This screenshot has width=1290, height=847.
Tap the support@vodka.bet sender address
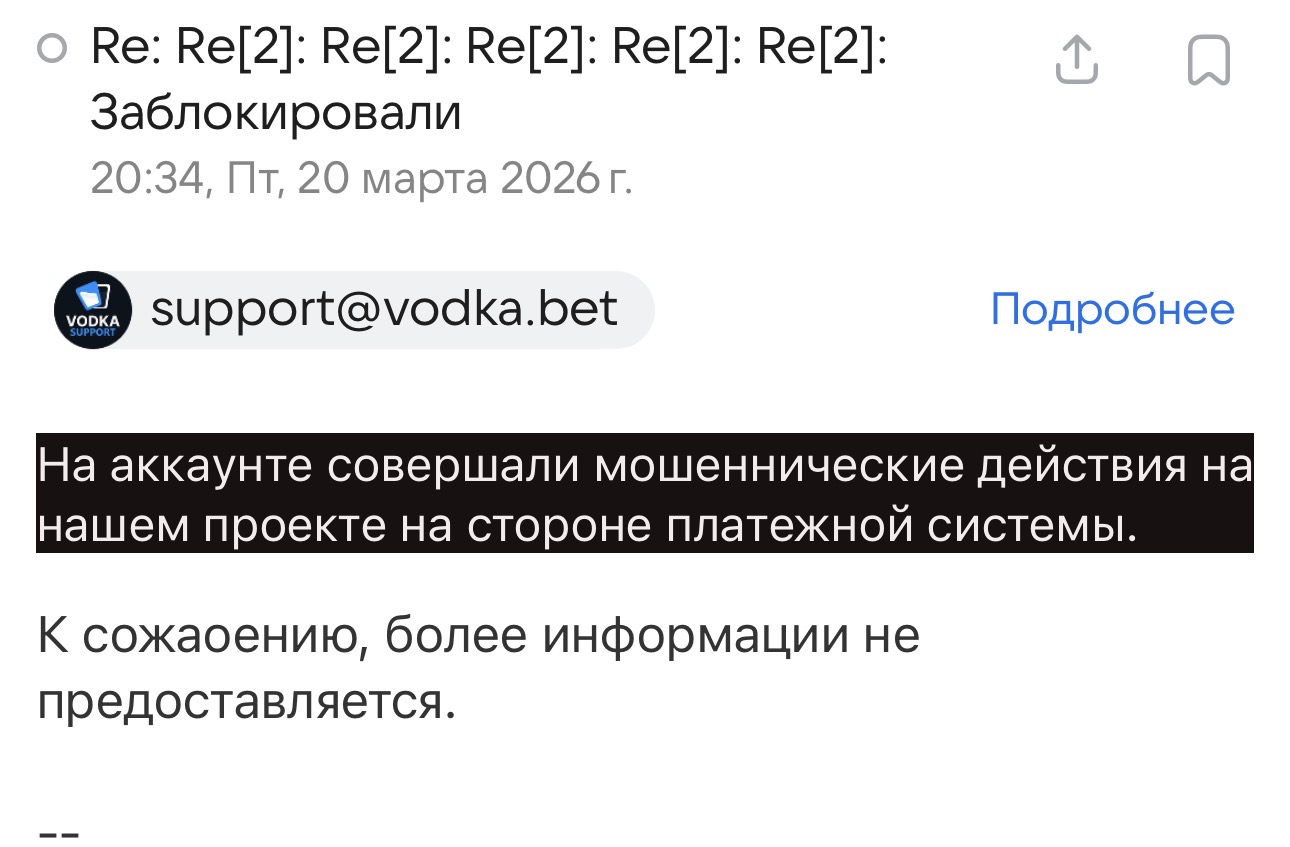click(384, 310)
